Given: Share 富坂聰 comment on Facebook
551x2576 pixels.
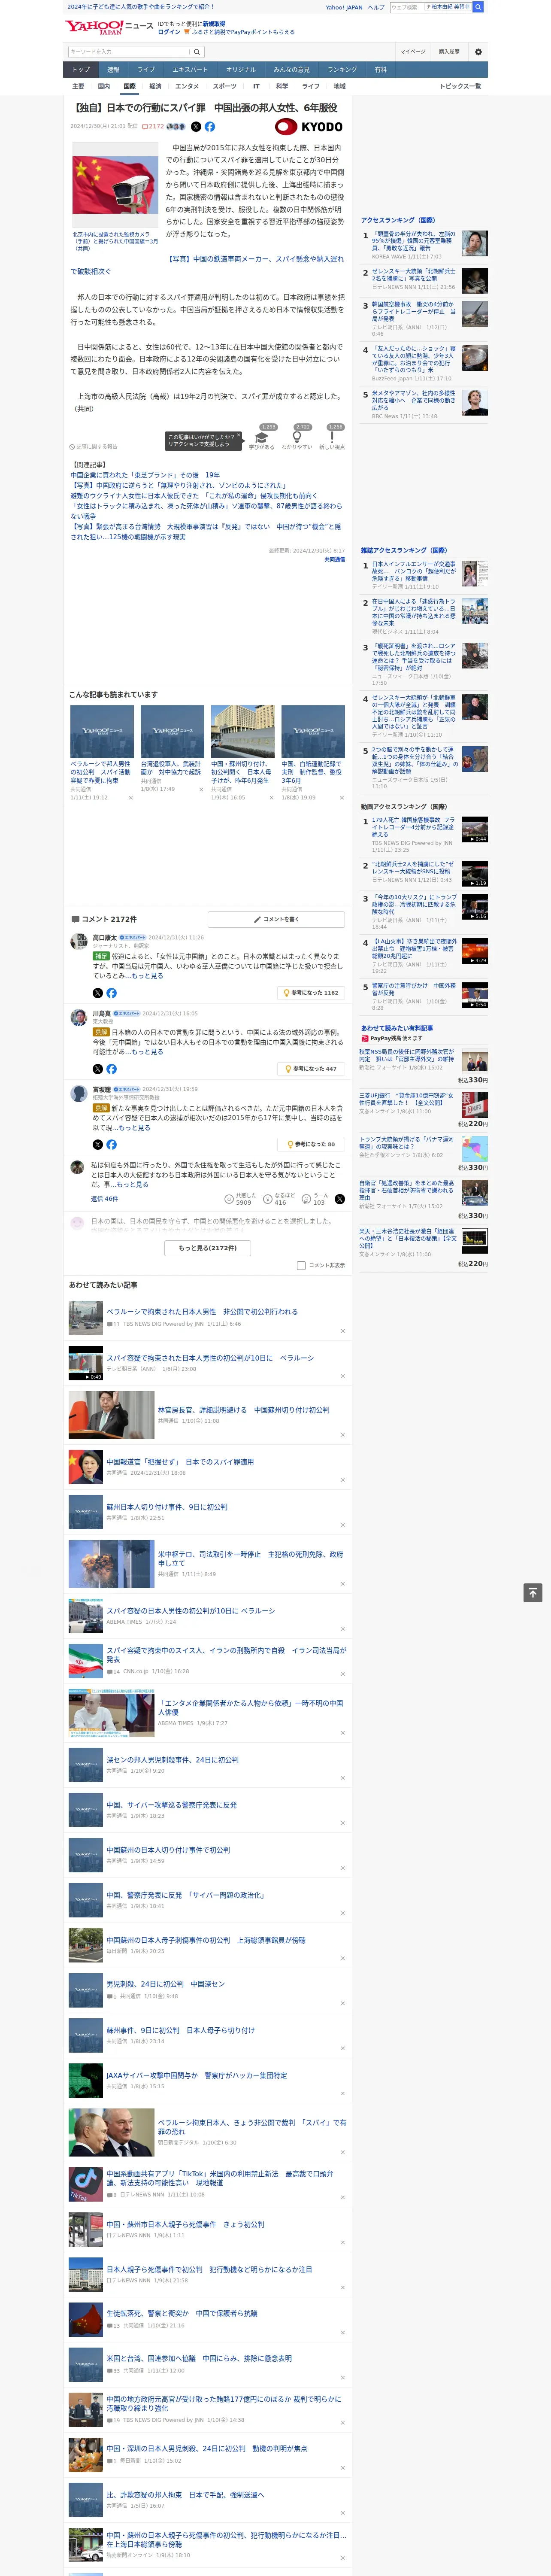Looking at the screenshot, I should 111,1145.
